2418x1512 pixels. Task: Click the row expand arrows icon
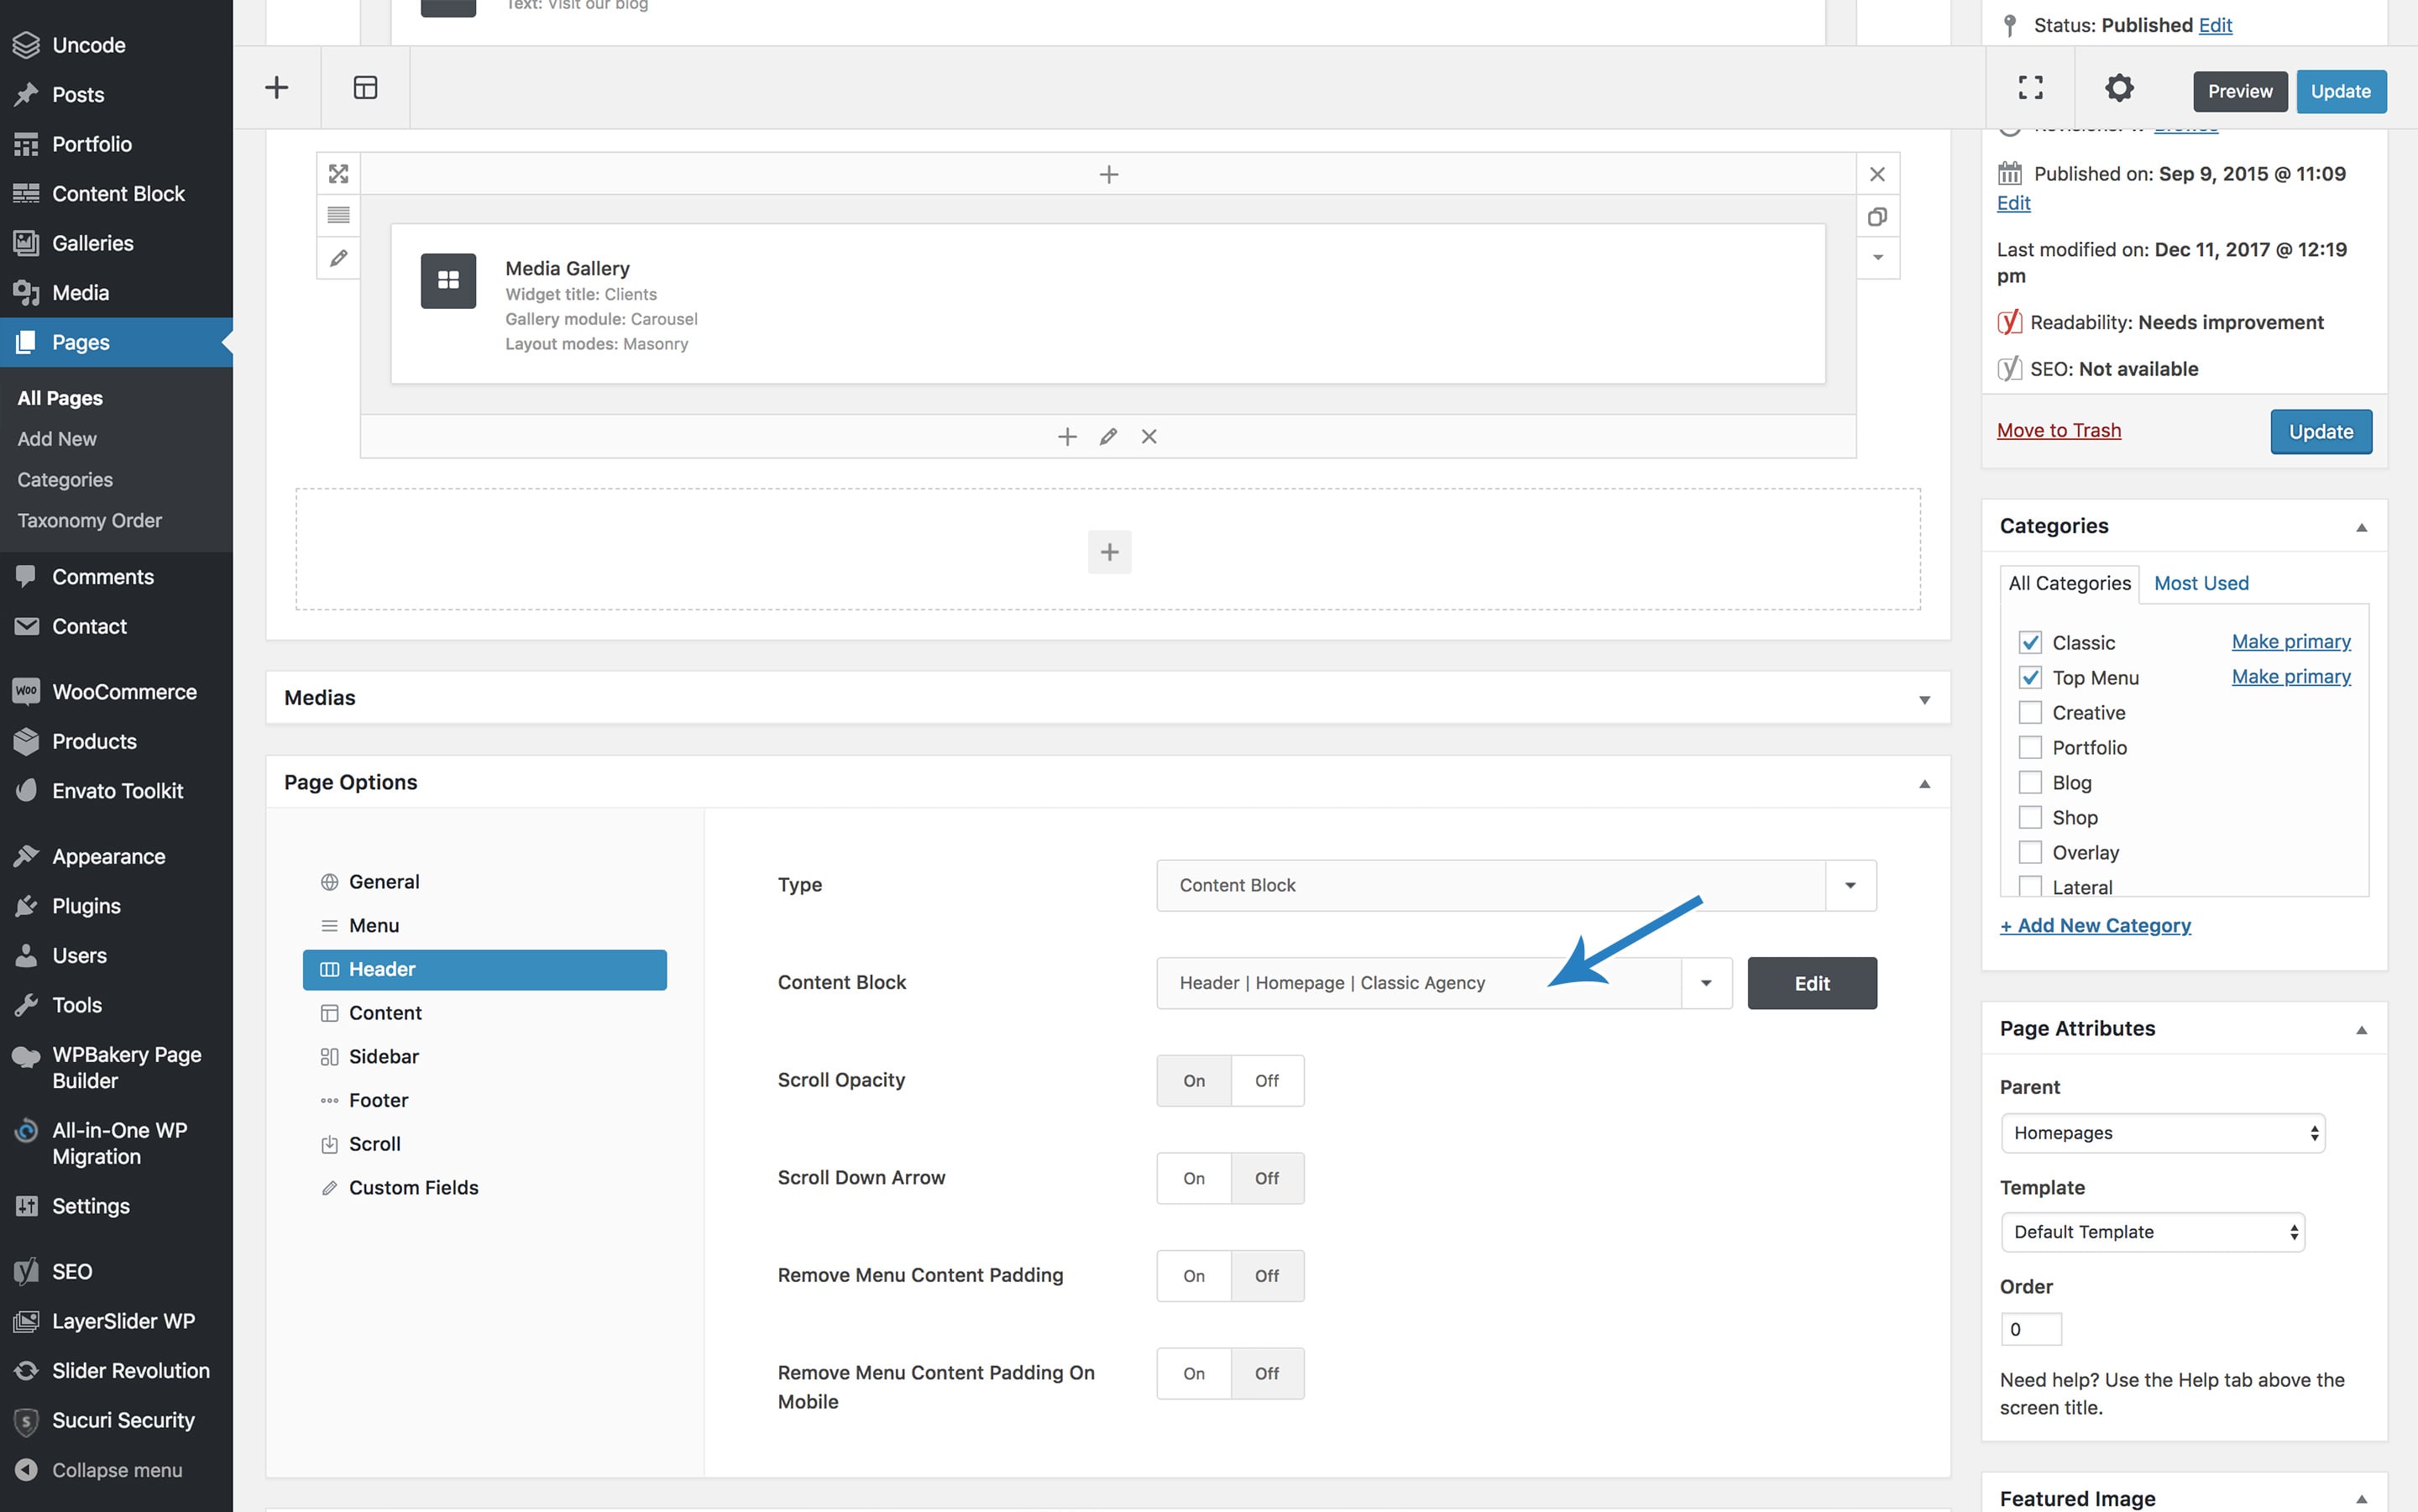point(339,174)
